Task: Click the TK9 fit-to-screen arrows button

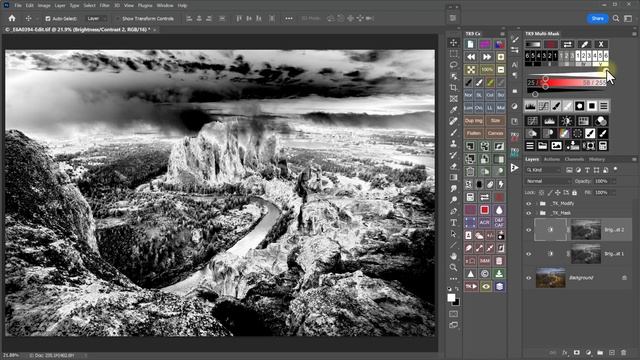Action: click(471, 69)
